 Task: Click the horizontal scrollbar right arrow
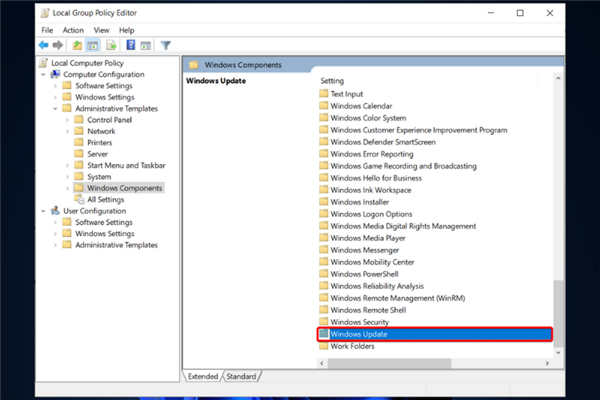tap(547, 363)
